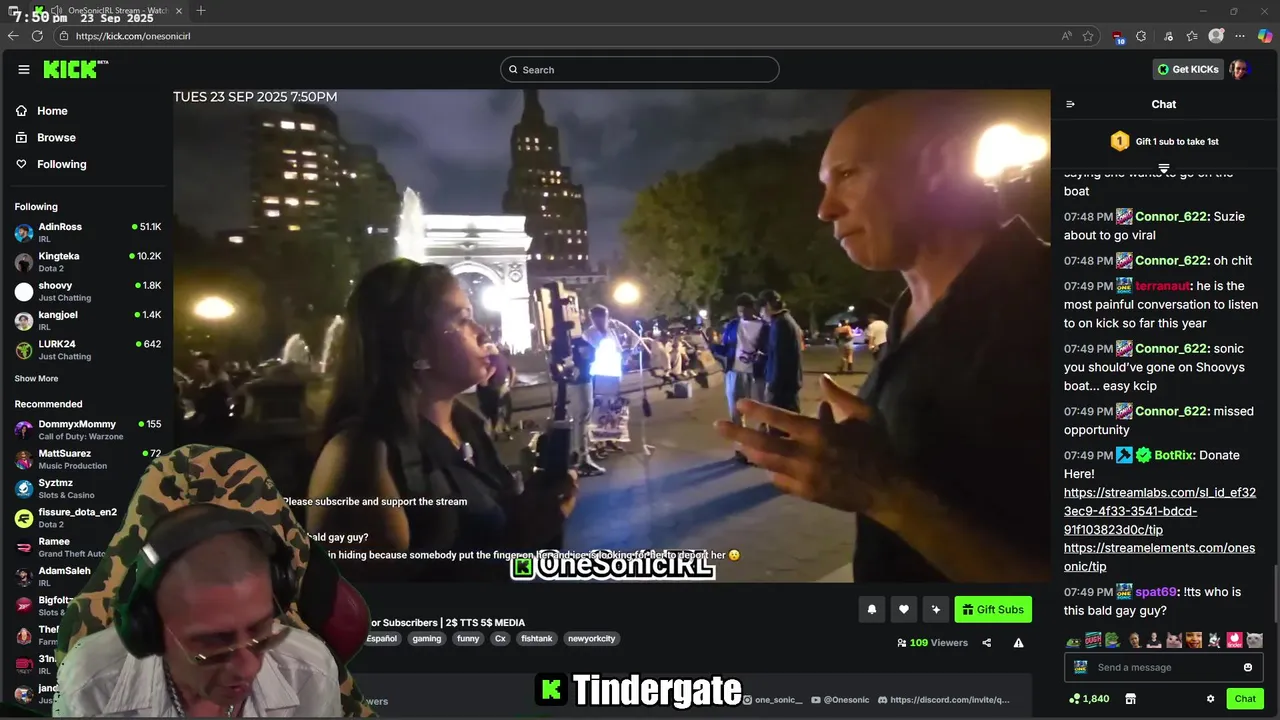The height and width of the screenshot is (720, 1280).
Task: Open DommyxMommy recommended channel
Action: tap(88, 430)
